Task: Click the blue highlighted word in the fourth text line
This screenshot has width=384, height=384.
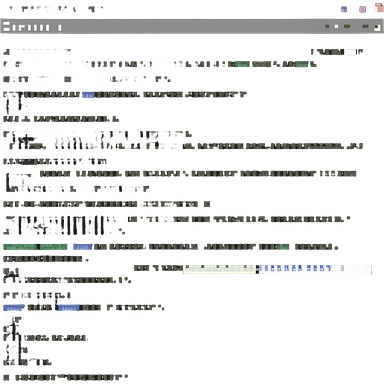Action: point(88,95)
